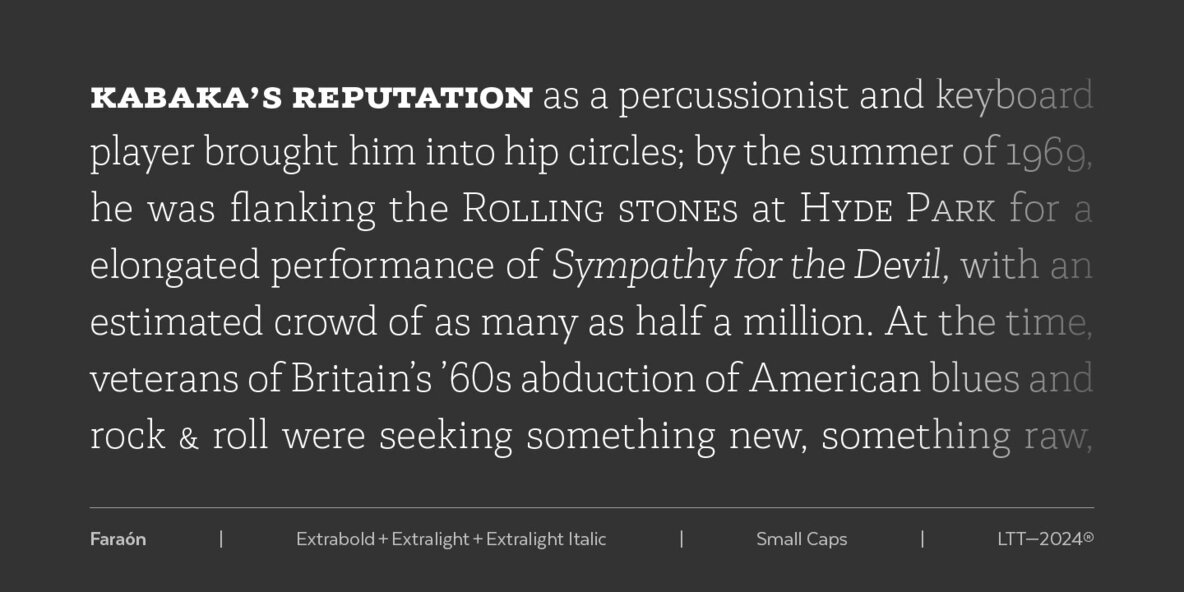Click the ampersand in rock & roll

189,438
